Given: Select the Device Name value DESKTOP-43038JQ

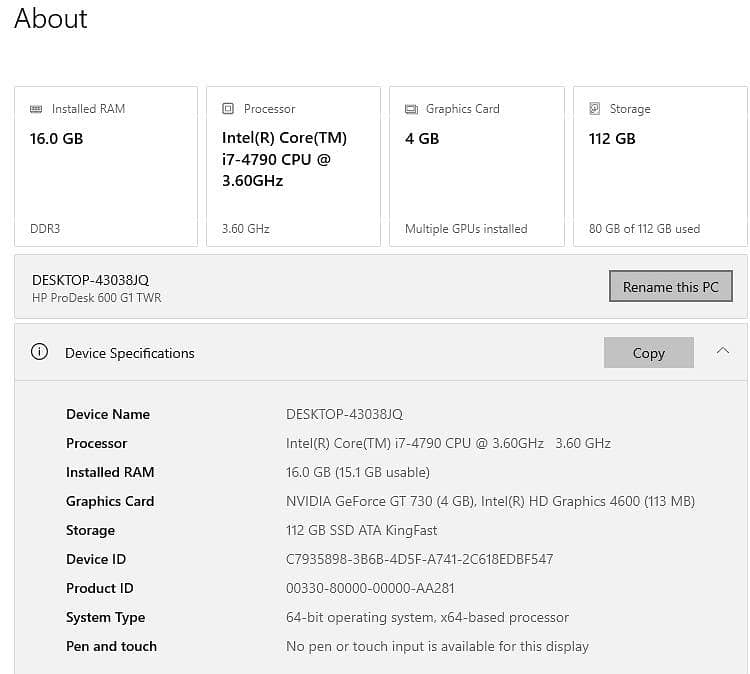Looking at the screenshot, I should pyautogui.click(x=344, y=414).
